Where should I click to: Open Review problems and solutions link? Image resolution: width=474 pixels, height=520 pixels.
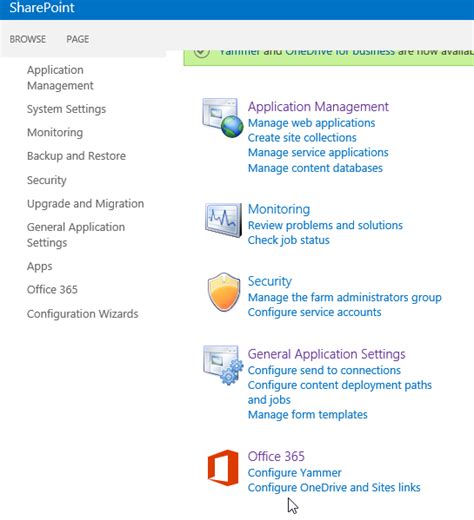(325, 225)
